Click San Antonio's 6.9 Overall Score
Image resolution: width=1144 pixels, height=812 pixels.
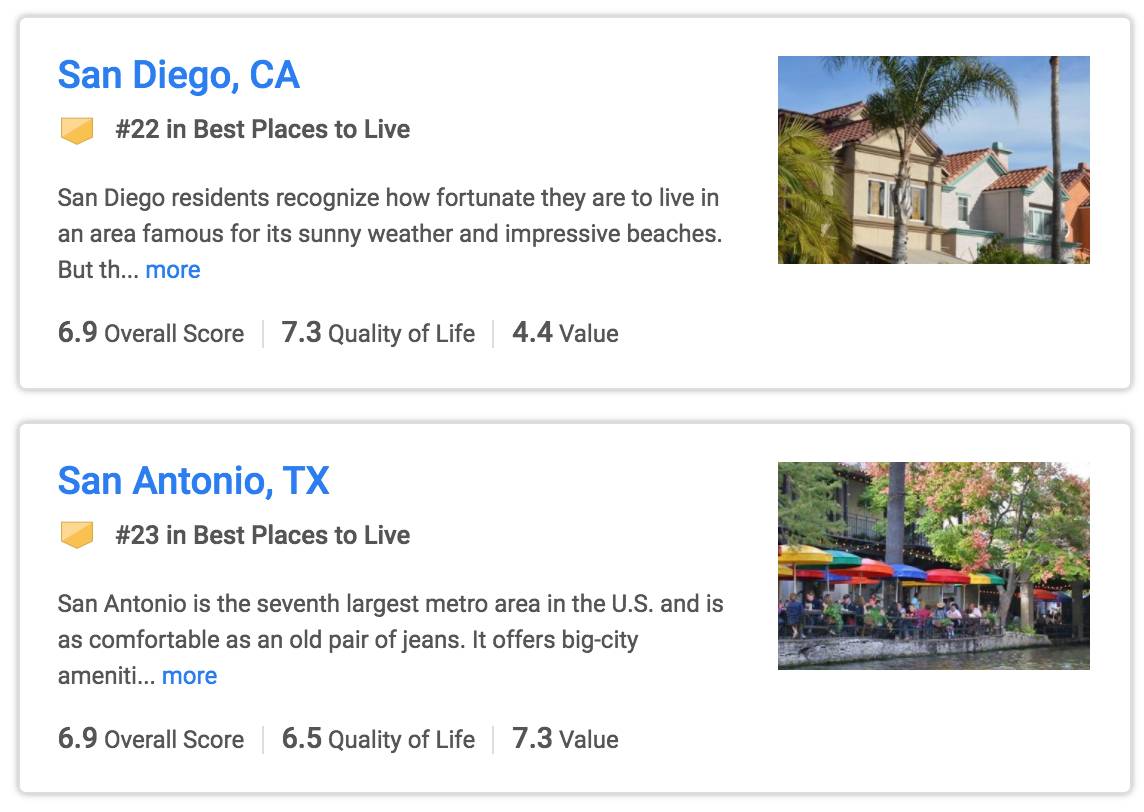click(x=150, y=739)
